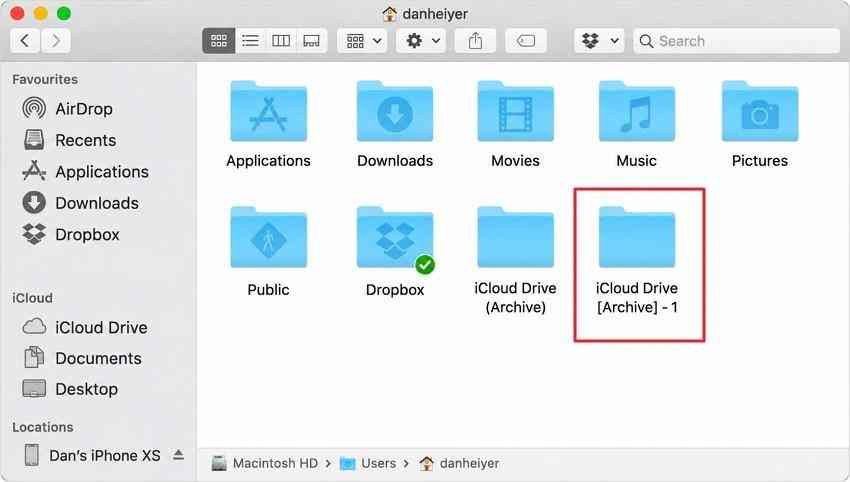This screenshot has width=850, height=482.
Task: Select Desktop in the sidebar
Action: (70, 389)
